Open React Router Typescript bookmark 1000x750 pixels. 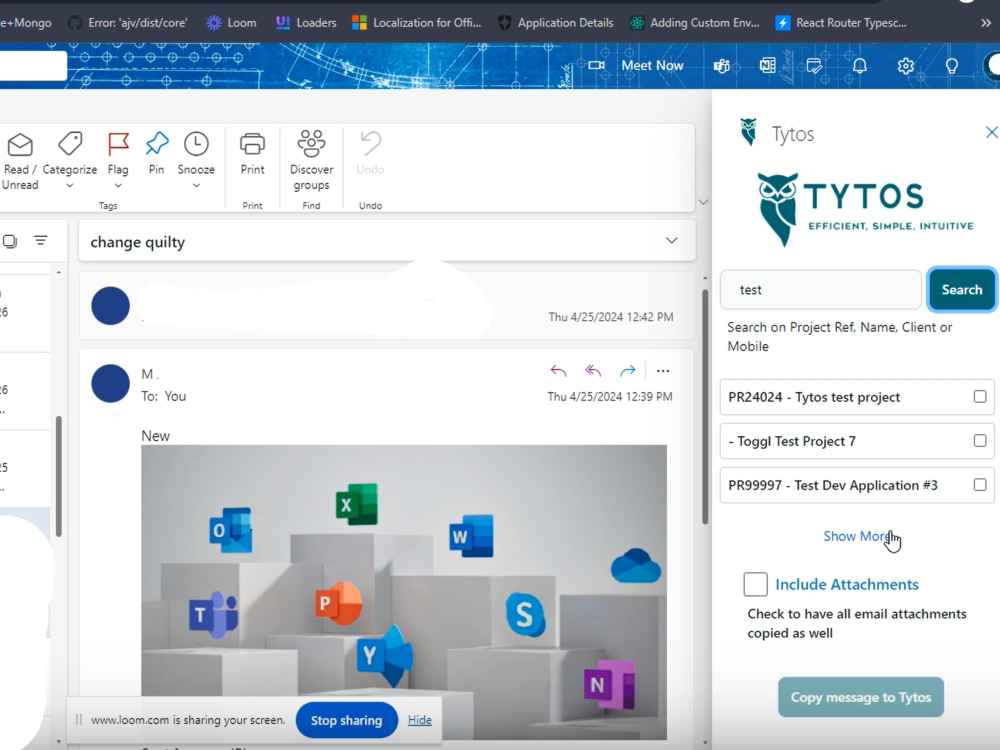[841, 23]
